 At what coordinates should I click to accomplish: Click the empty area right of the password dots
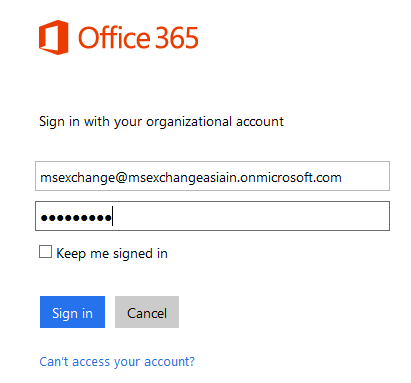[x=250, y=216]
